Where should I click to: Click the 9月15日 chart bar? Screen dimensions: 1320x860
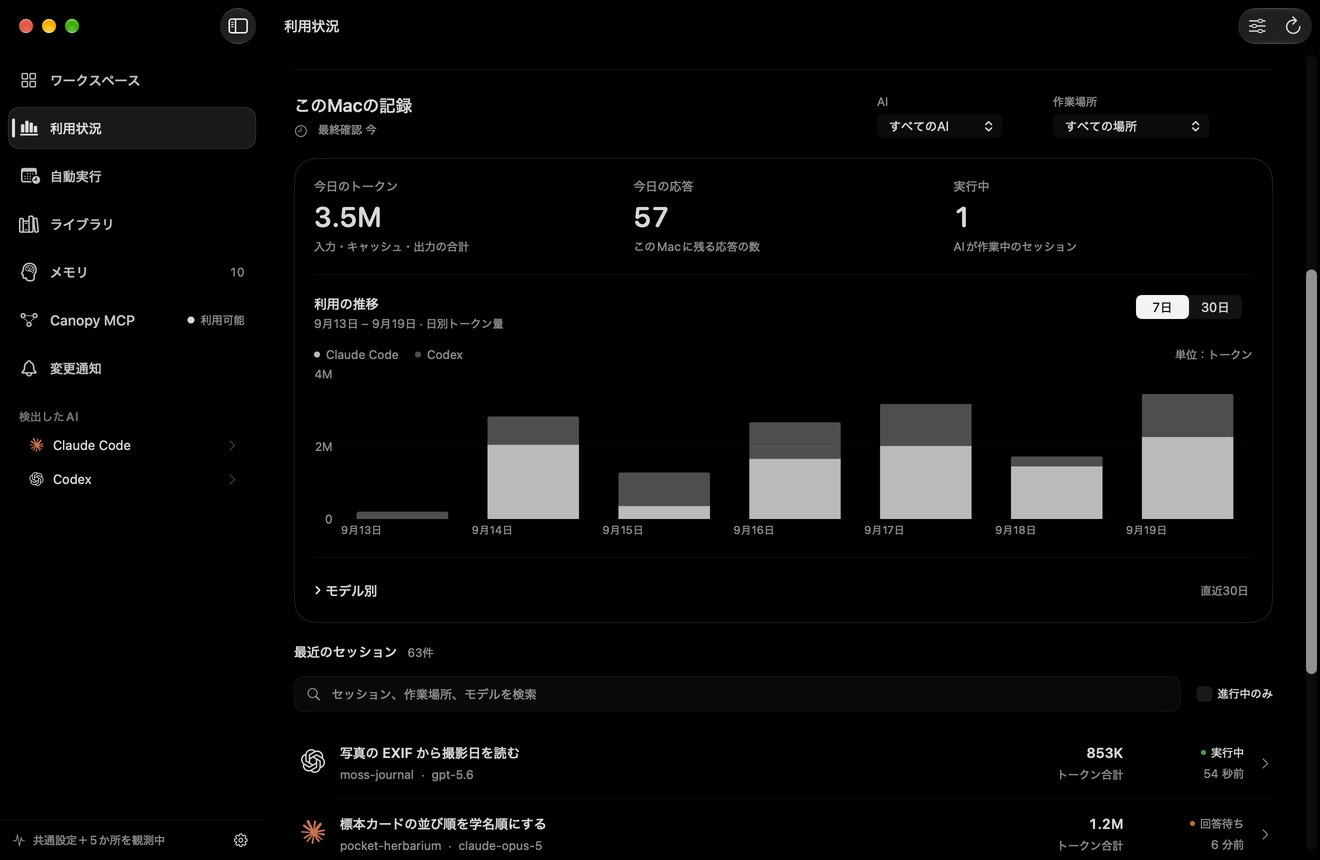click(664, 496)
